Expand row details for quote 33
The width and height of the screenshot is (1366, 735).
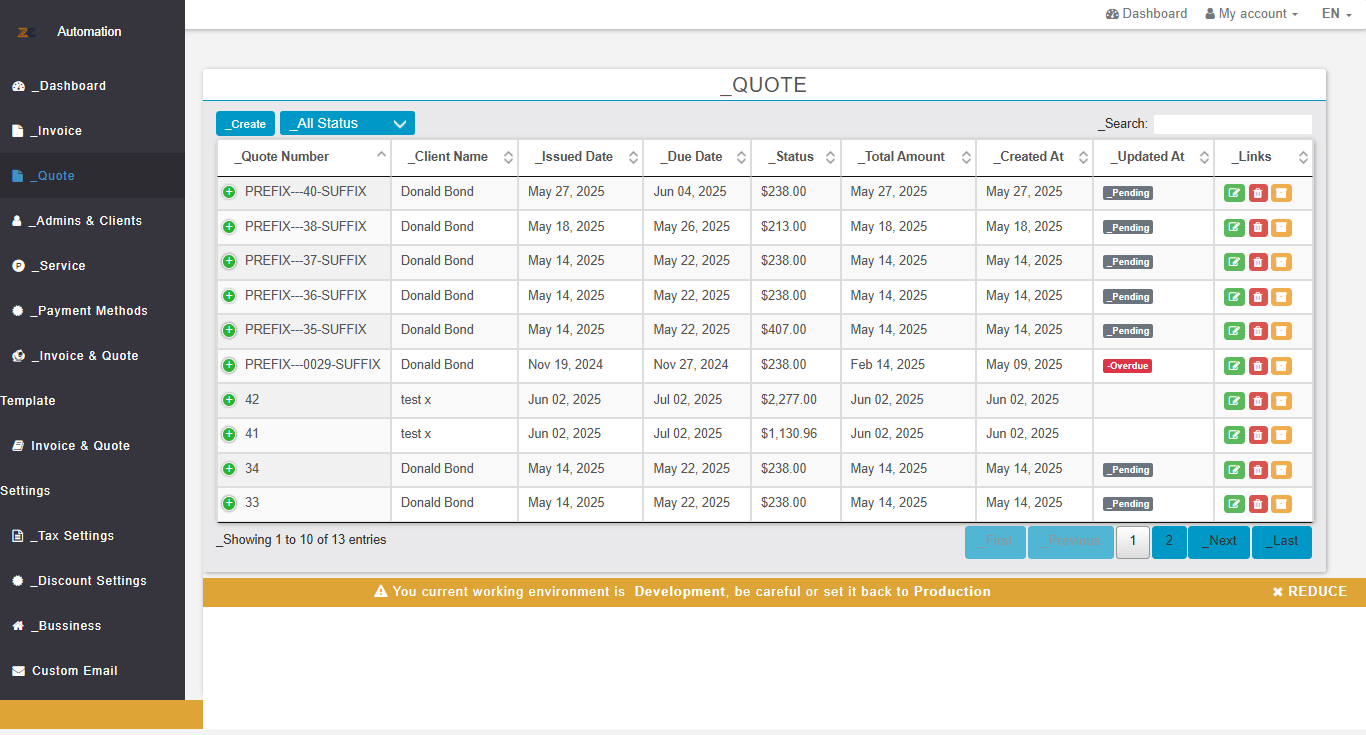(x=229, y=503)
